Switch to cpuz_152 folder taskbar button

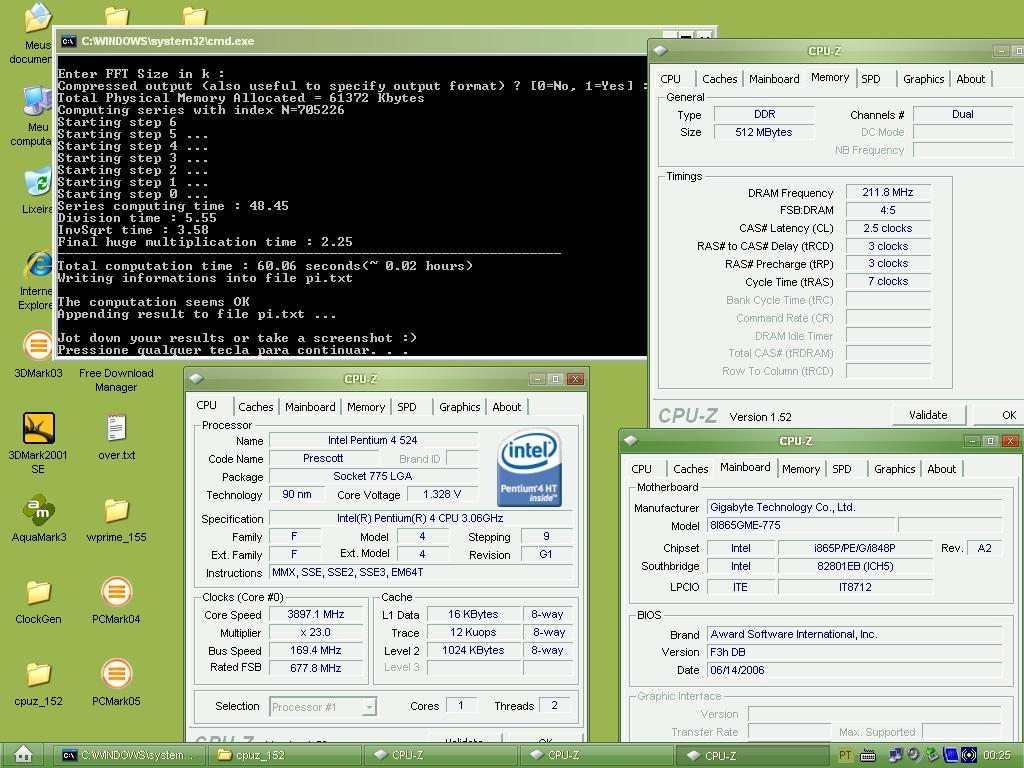click(283, 755)
